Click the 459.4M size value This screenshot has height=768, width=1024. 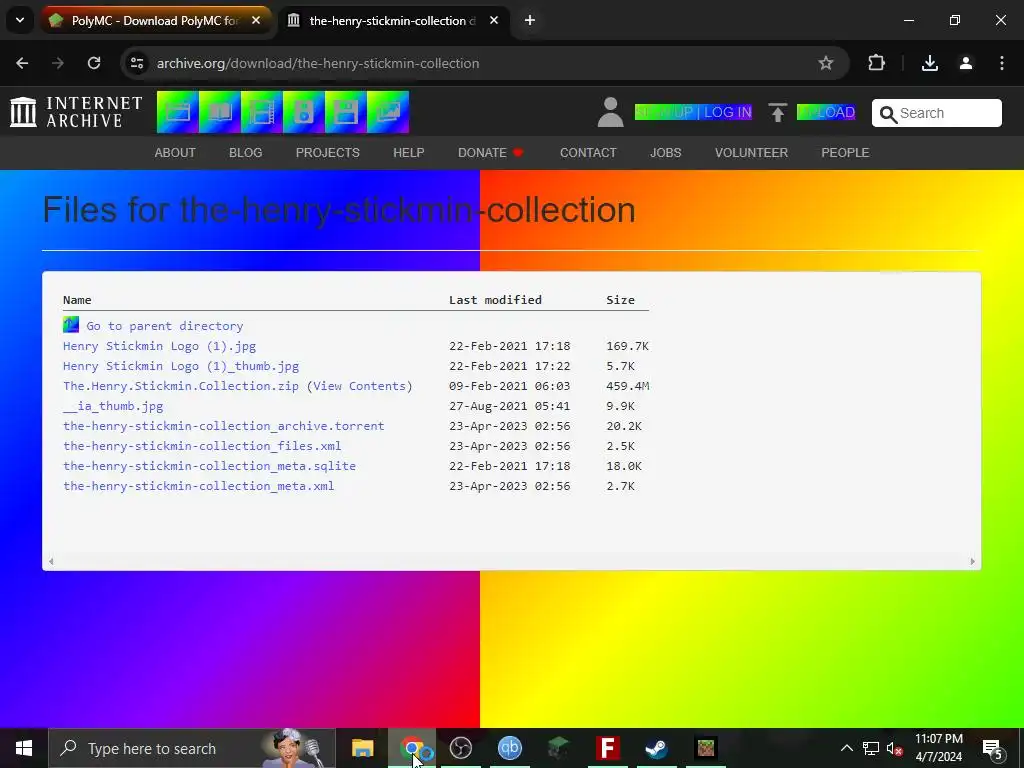point(628,386)
